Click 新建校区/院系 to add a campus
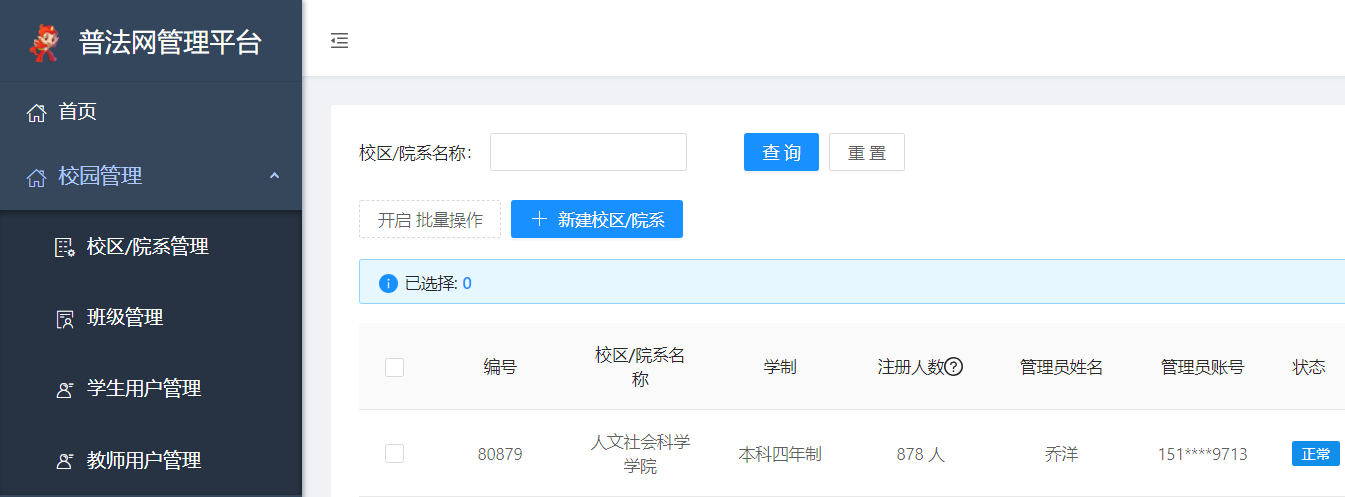This screenshot has height=497, width=1345. pos(596,220)
